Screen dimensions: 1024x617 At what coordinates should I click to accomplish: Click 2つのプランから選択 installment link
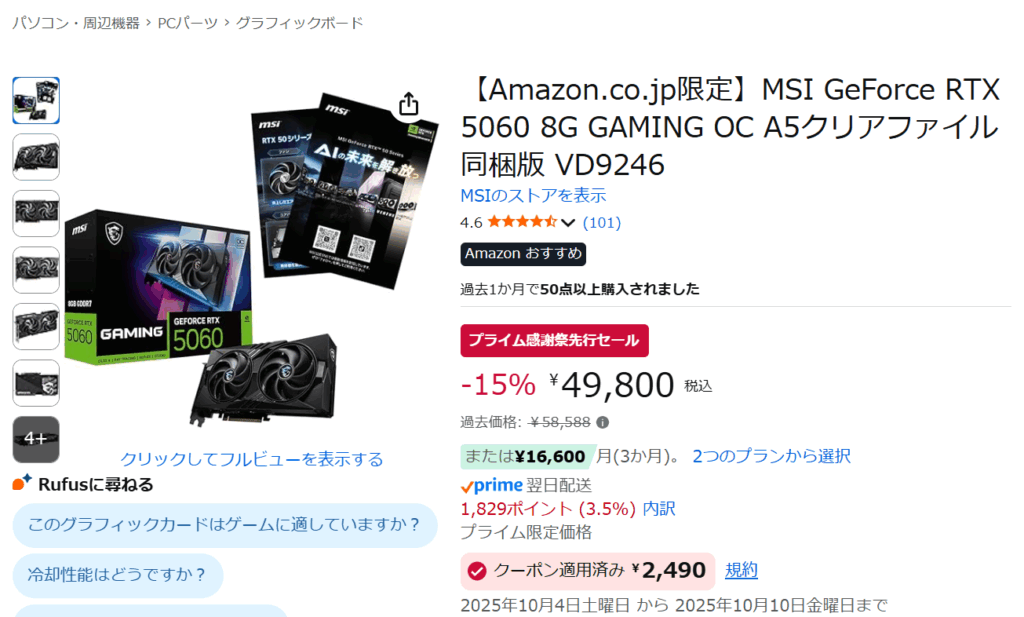tap(771, 456)
